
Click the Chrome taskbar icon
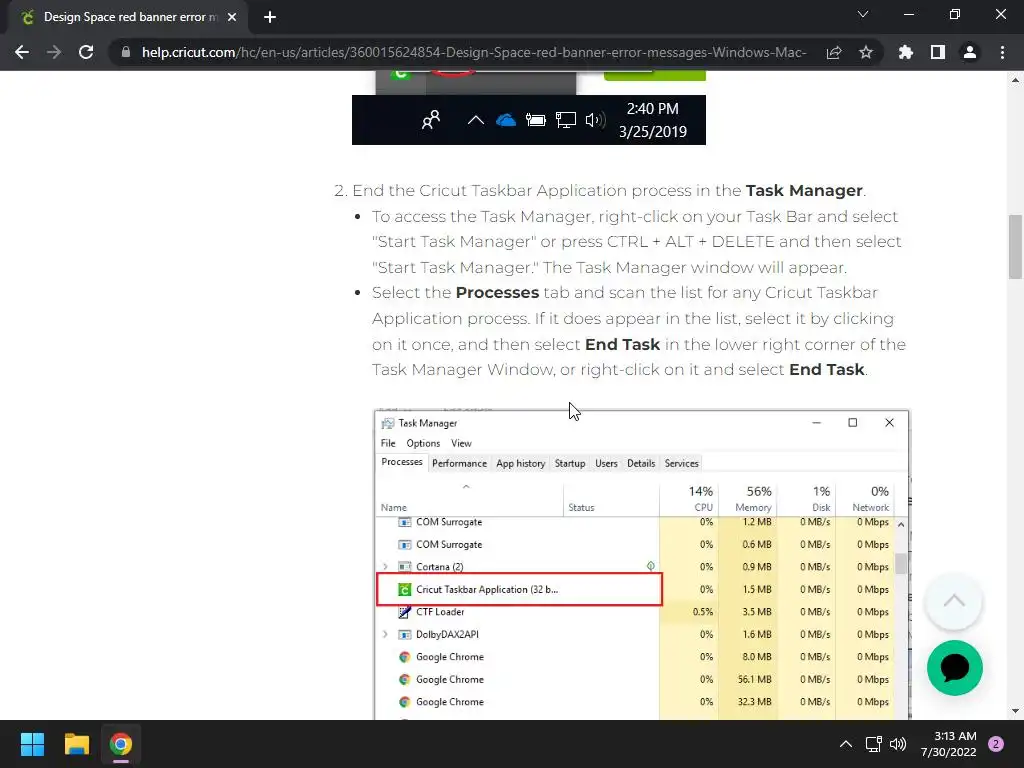coord(121,744)
